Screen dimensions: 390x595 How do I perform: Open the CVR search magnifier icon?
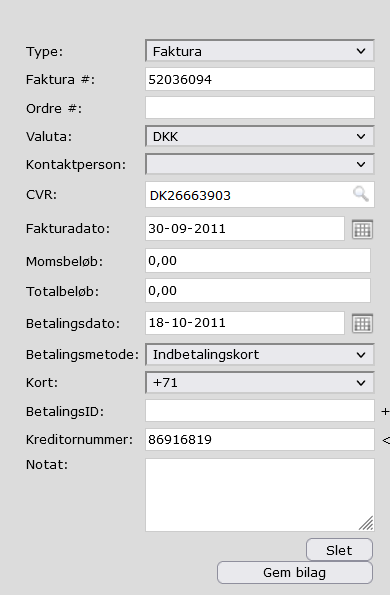(x=360, y=194)
